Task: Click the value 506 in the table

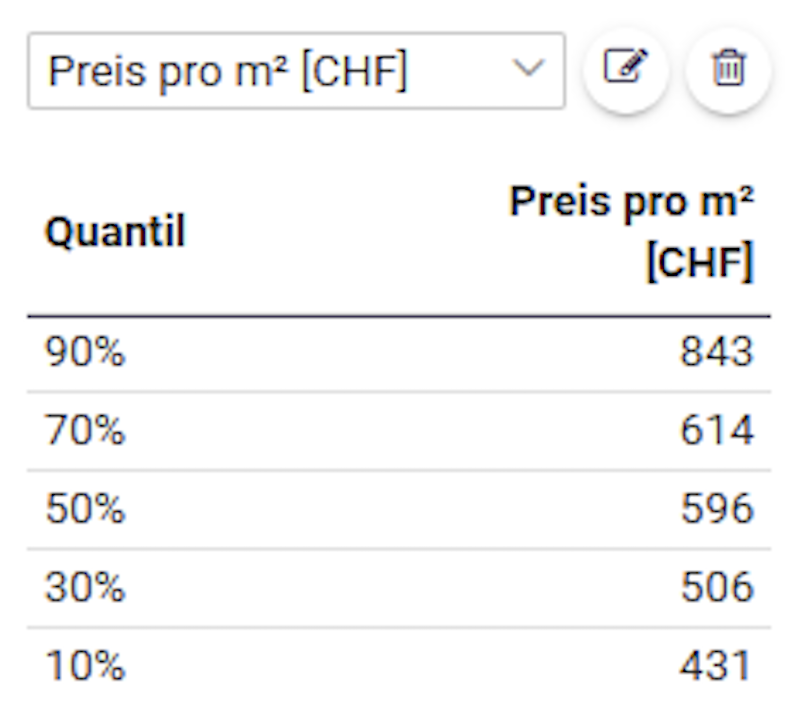Action: [x=716, y=587]
